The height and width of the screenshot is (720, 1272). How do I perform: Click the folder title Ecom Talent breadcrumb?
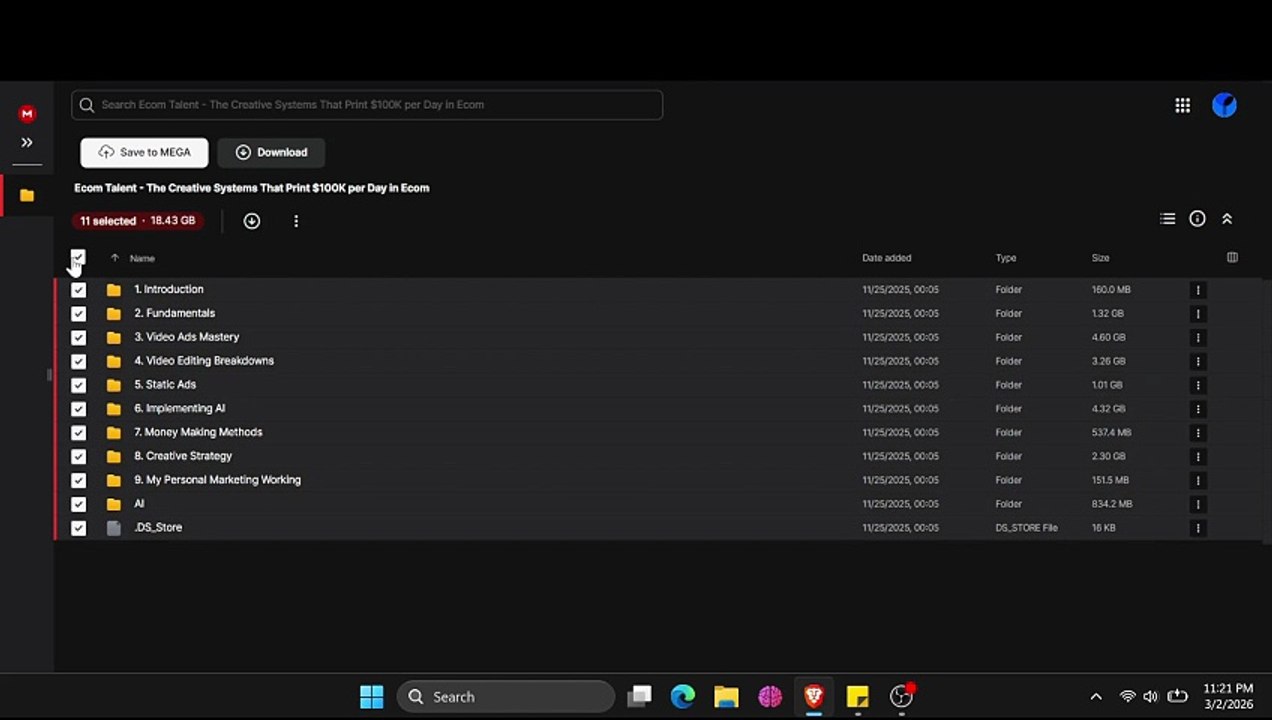click(x=252, y=188)
